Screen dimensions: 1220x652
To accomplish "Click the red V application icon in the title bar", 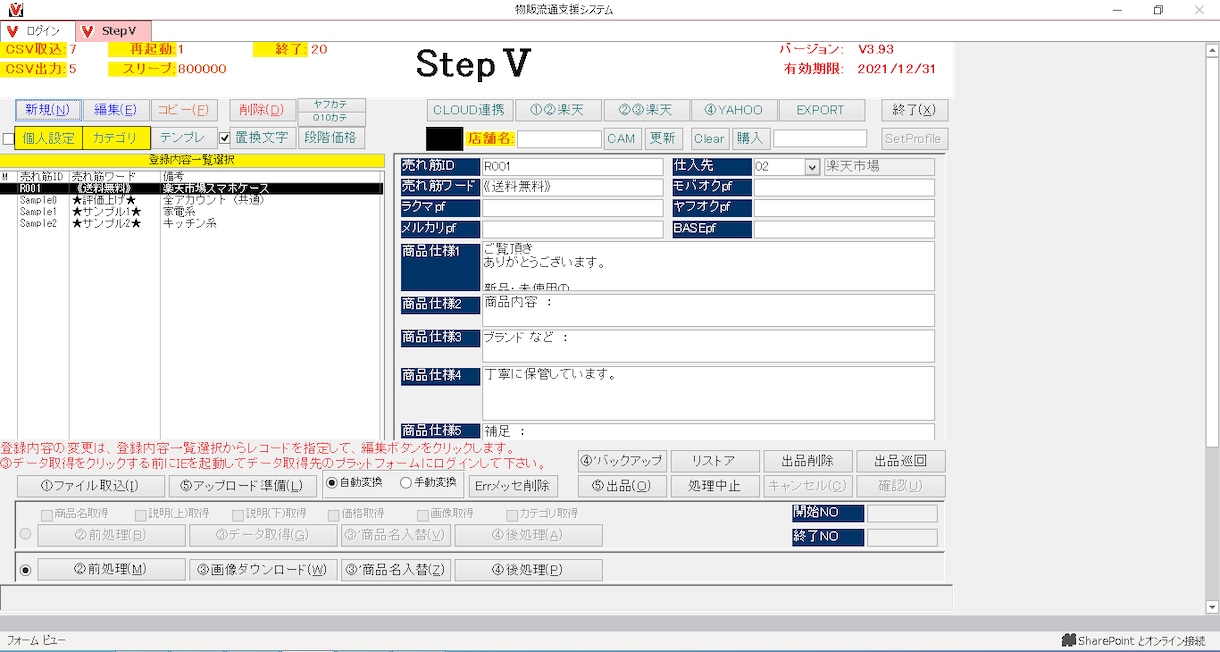I will tap(15, 10).
